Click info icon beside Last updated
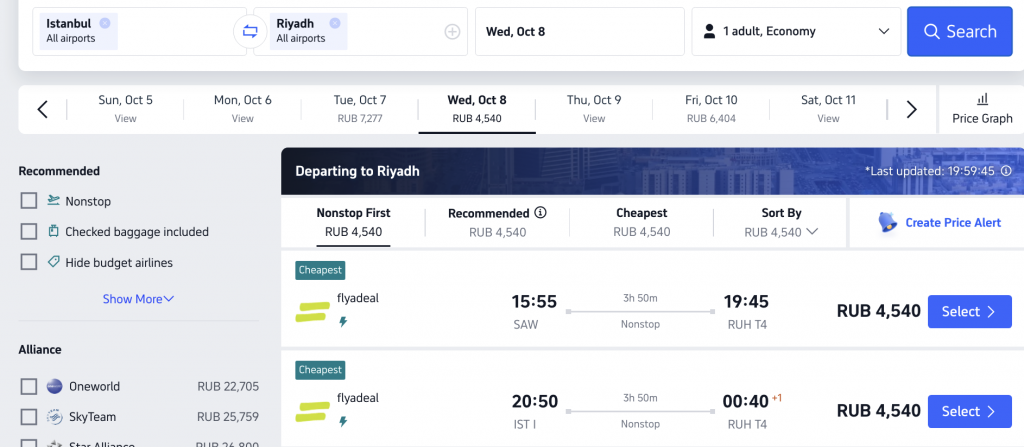1024x447 pixels. pyautogui.click(x=1006, y=171)
